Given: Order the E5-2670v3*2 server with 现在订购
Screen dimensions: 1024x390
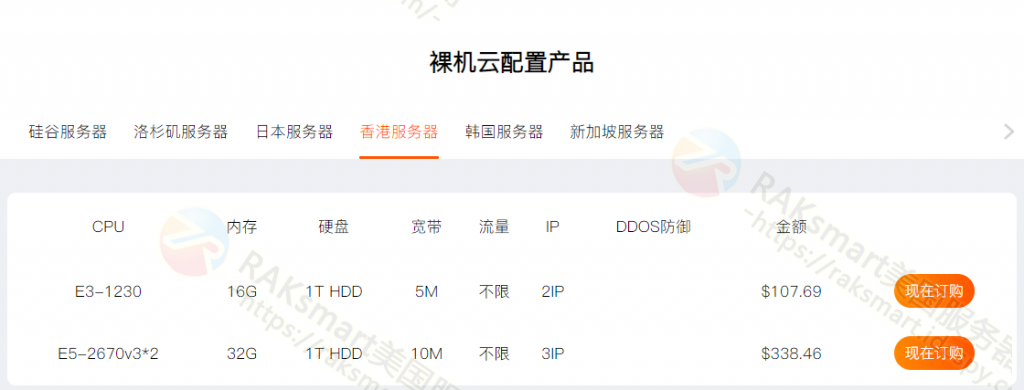Looking at the screenshot, I should 934,353.
